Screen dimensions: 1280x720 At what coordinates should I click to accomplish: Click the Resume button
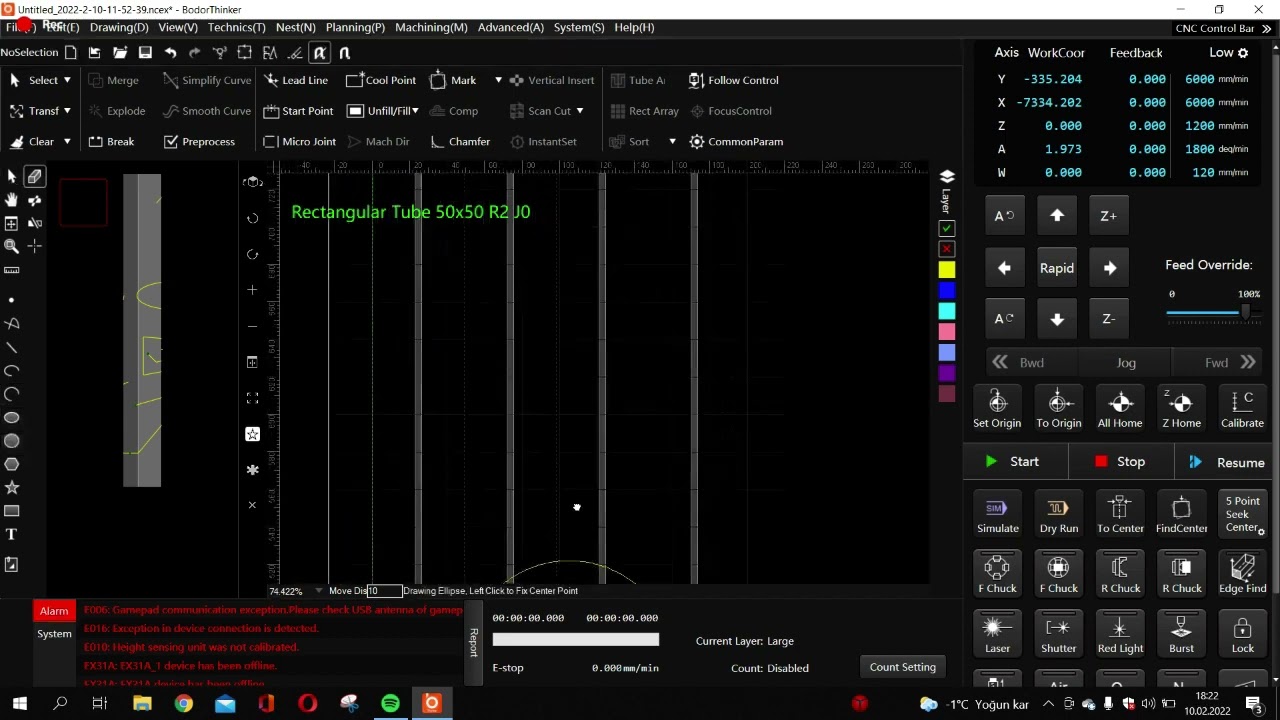[x=1228, y=462]
